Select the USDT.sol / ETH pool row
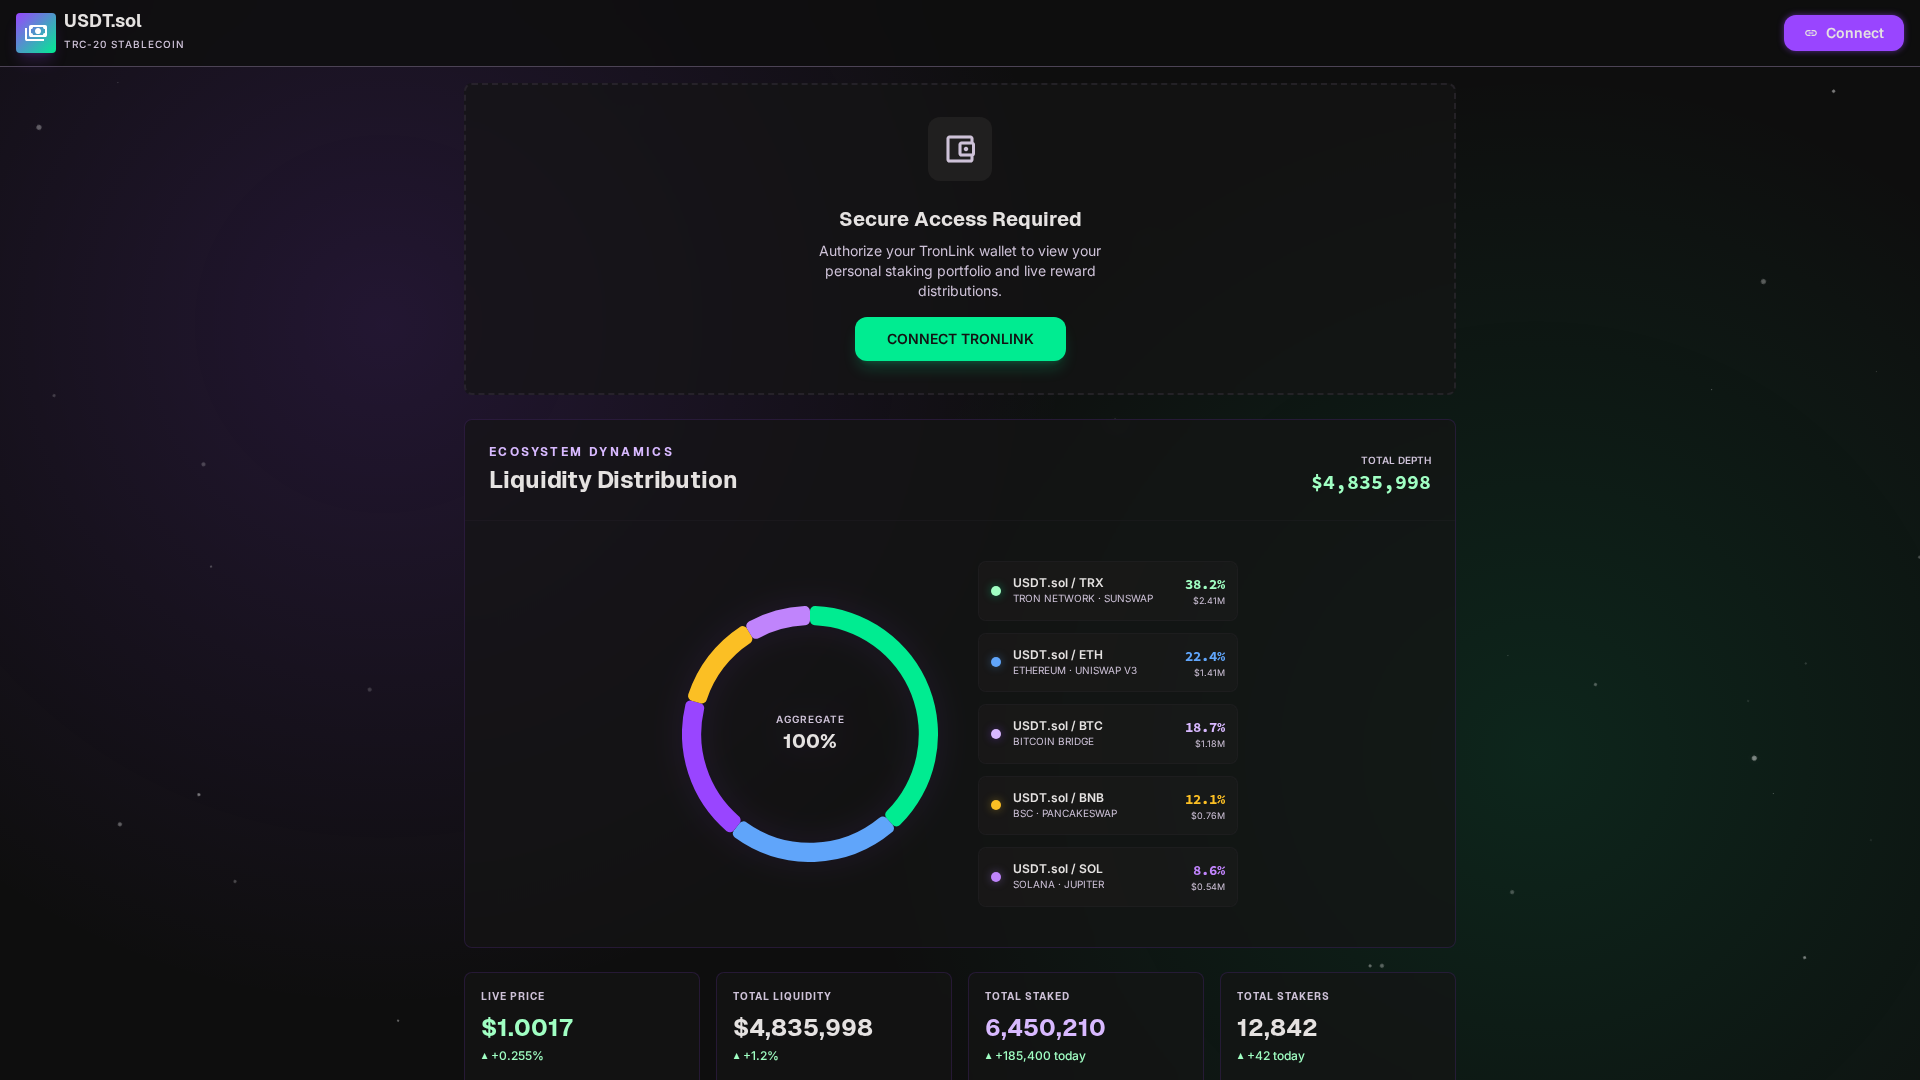This screenshot has width=1920, height=1080. pos(1108,662)
